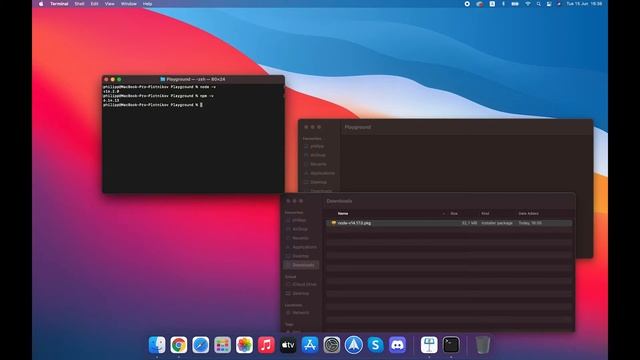The height and width of the screenshot is (360, 640).
Task: Click the Playground Finder window title
Action: tap(358, 127)
